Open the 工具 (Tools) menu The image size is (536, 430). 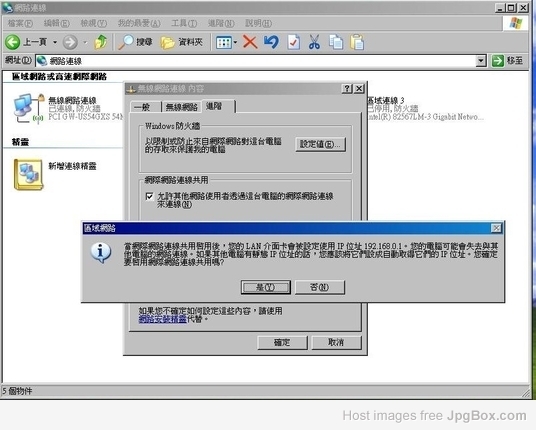184,23
